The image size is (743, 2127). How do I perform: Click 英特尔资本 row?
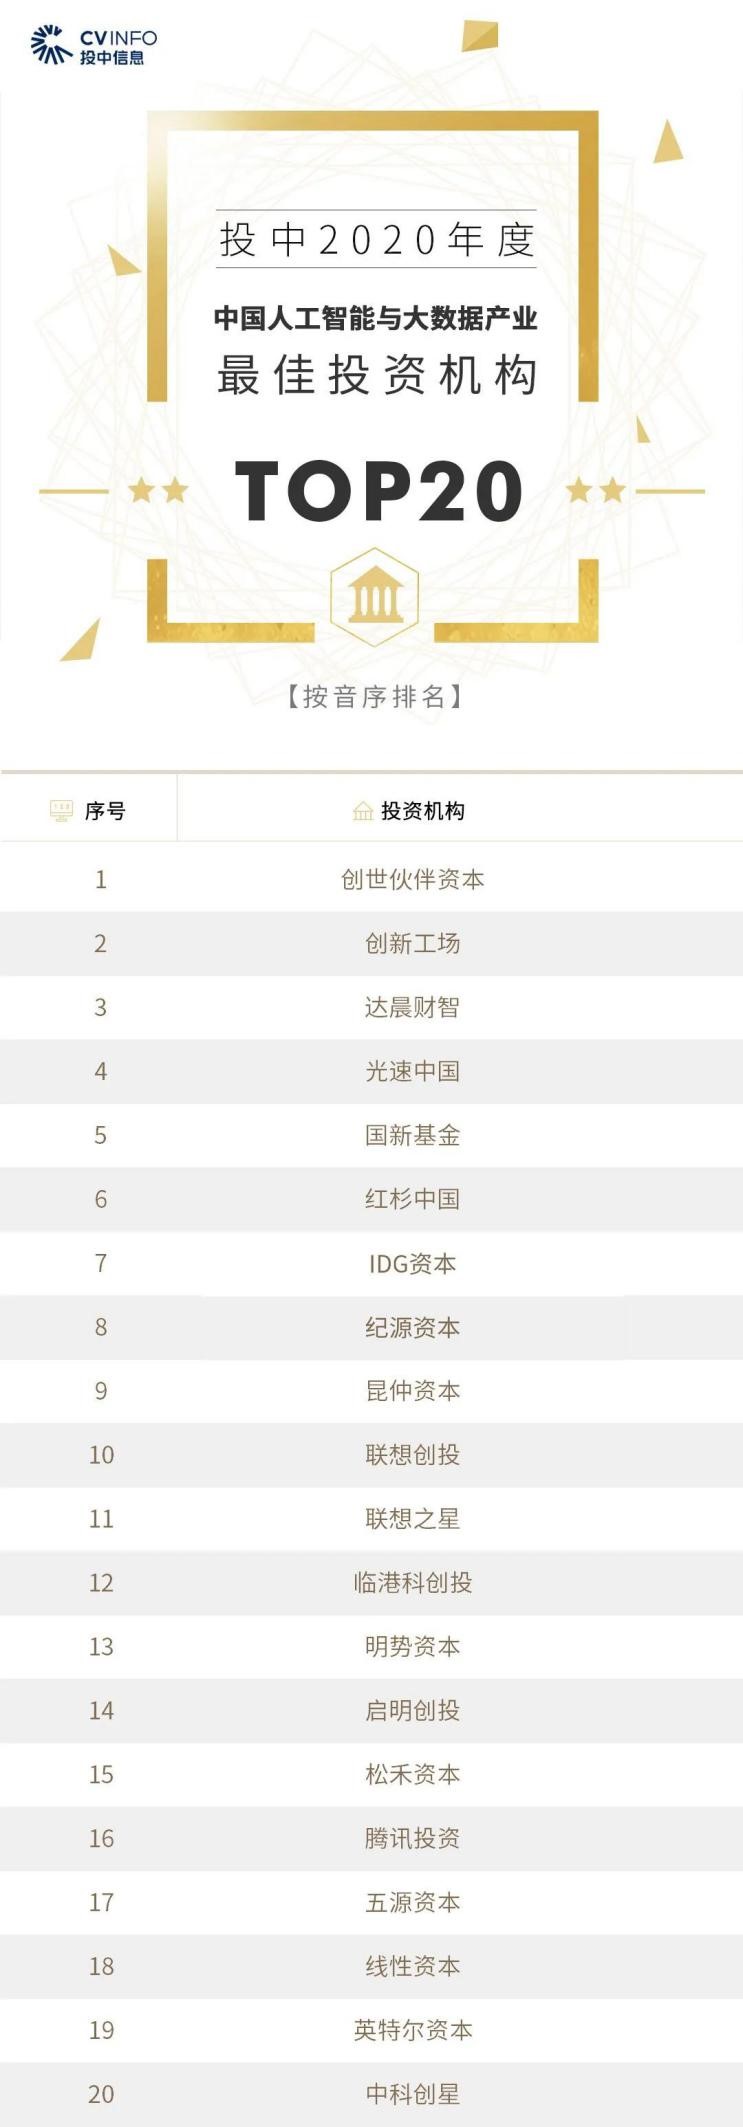pos(412,2030)
